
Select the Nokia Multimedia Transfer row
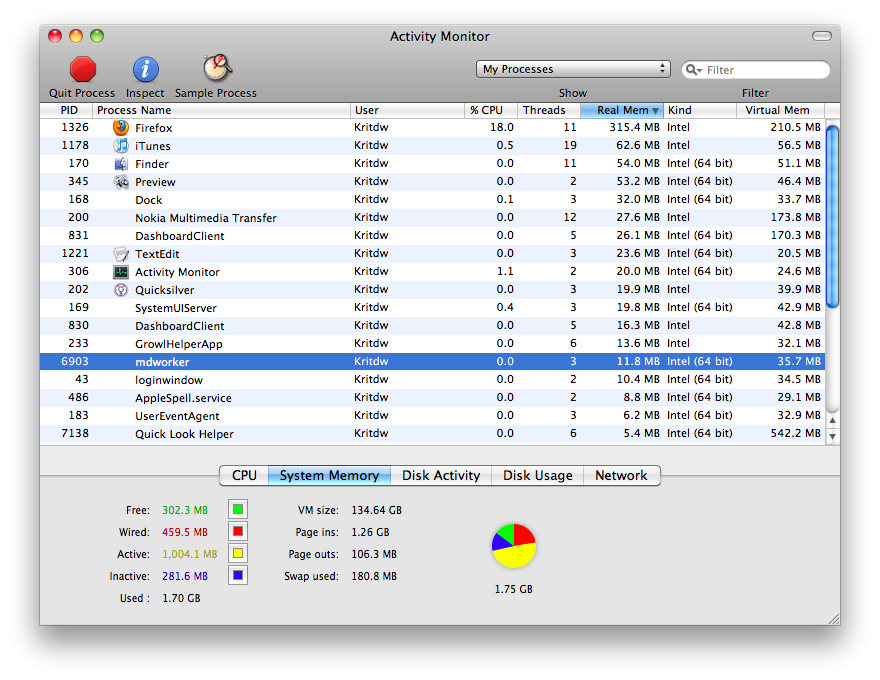(x=432, y=218)
